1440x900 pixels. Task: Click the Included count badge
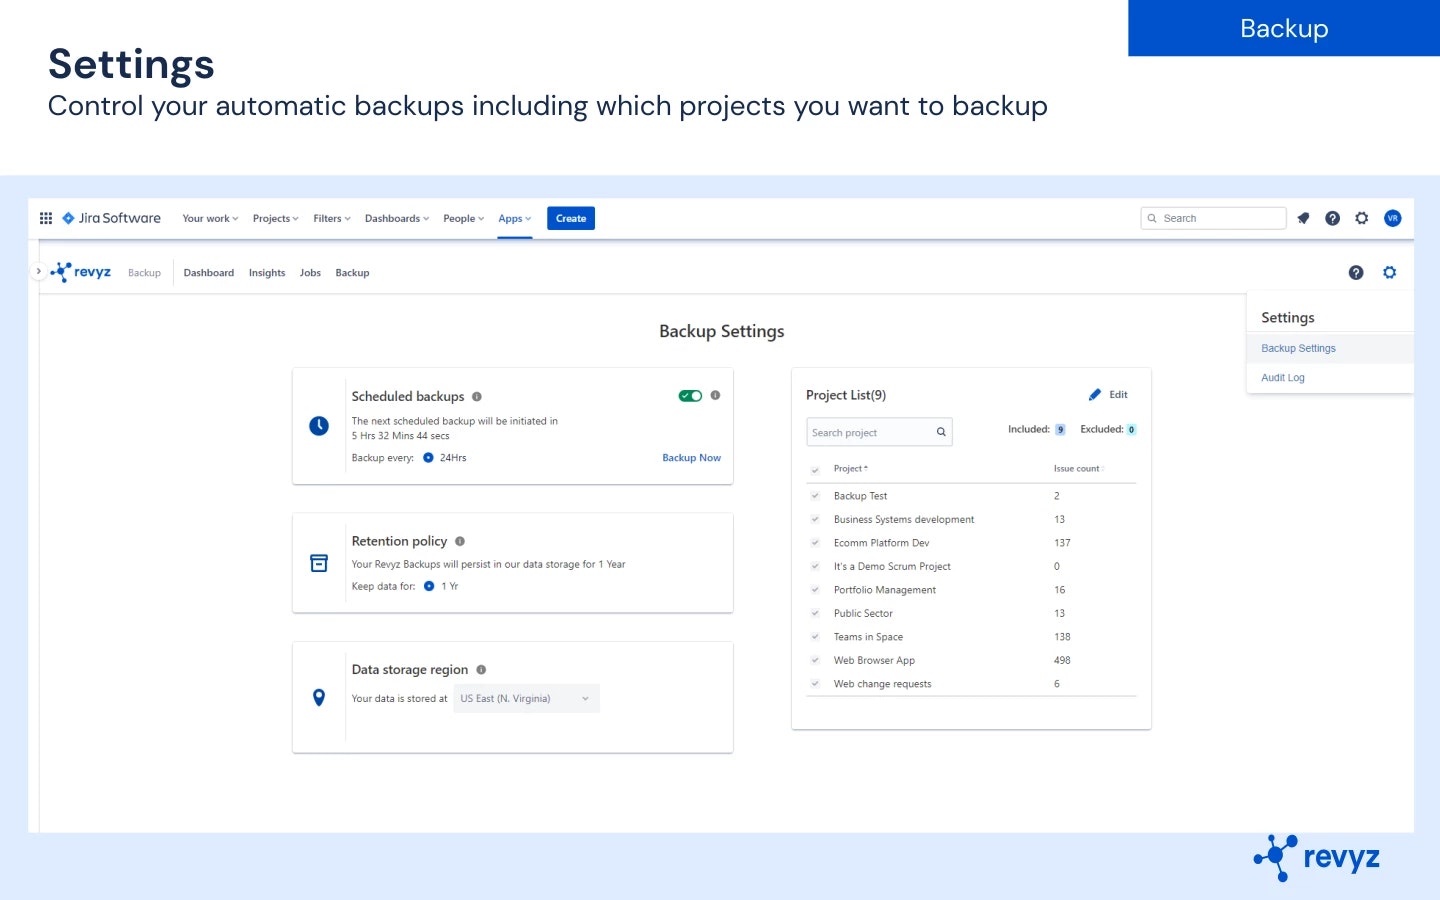(x=1060, y=430)
